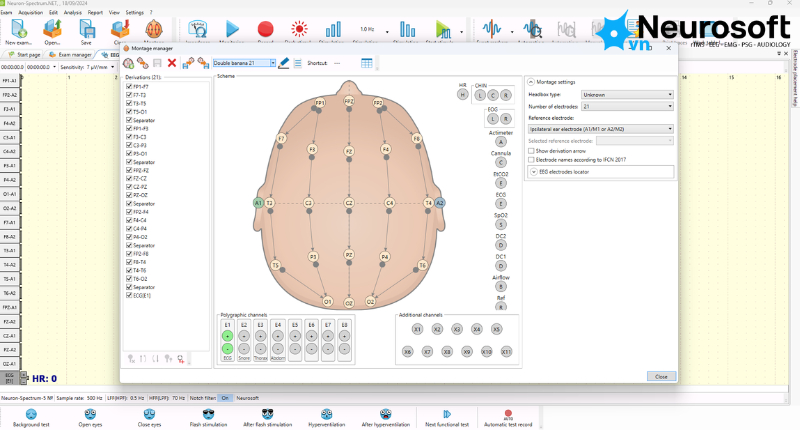Select the CZ electrode on head scheme
800x430 pixels.
(x=349, y=203)
